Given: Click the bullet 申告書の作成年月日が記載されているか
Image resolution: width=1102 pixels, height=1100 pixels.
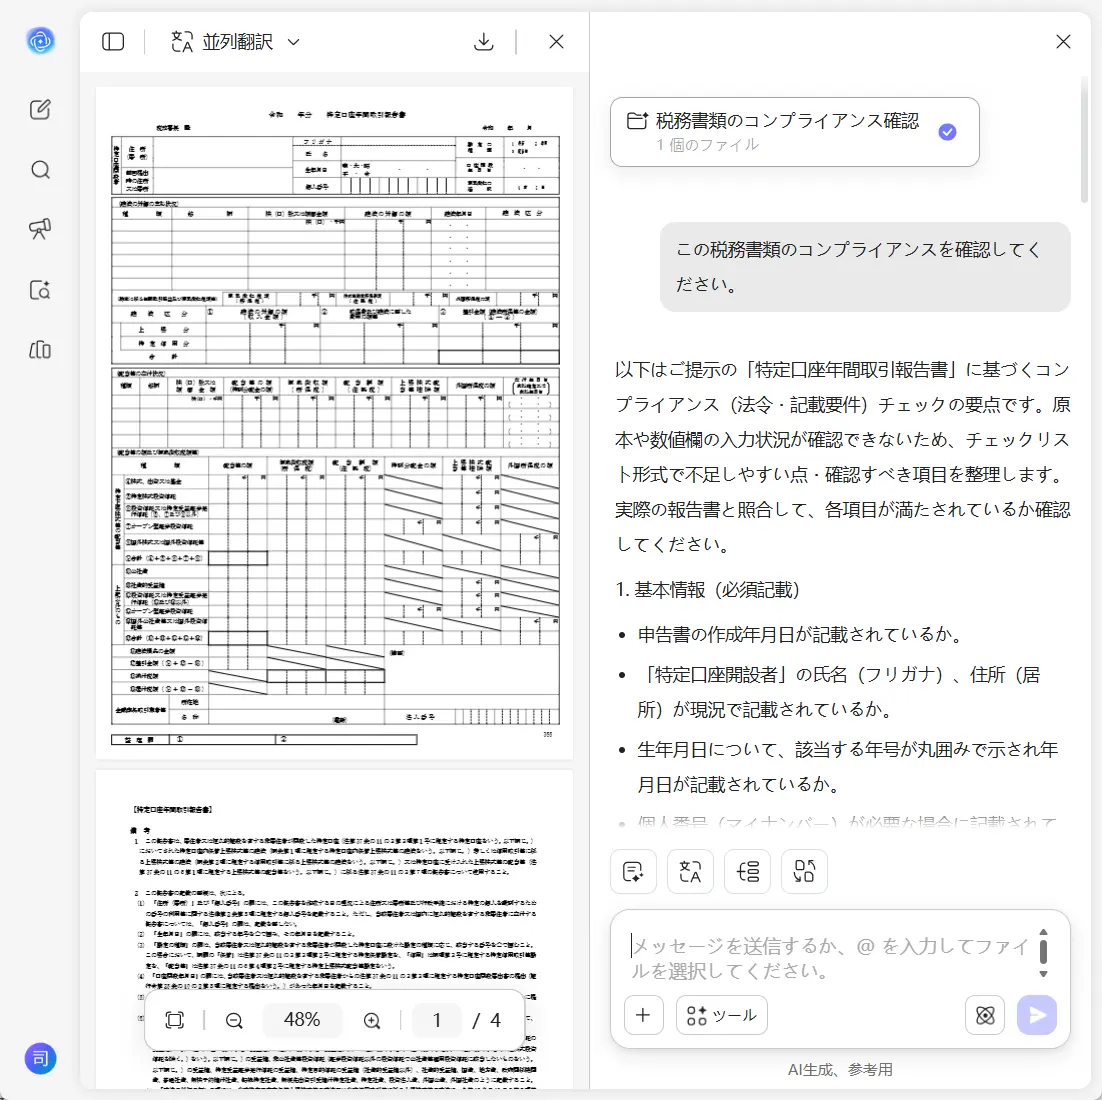Looking at the screenshot, I should 800,635.
